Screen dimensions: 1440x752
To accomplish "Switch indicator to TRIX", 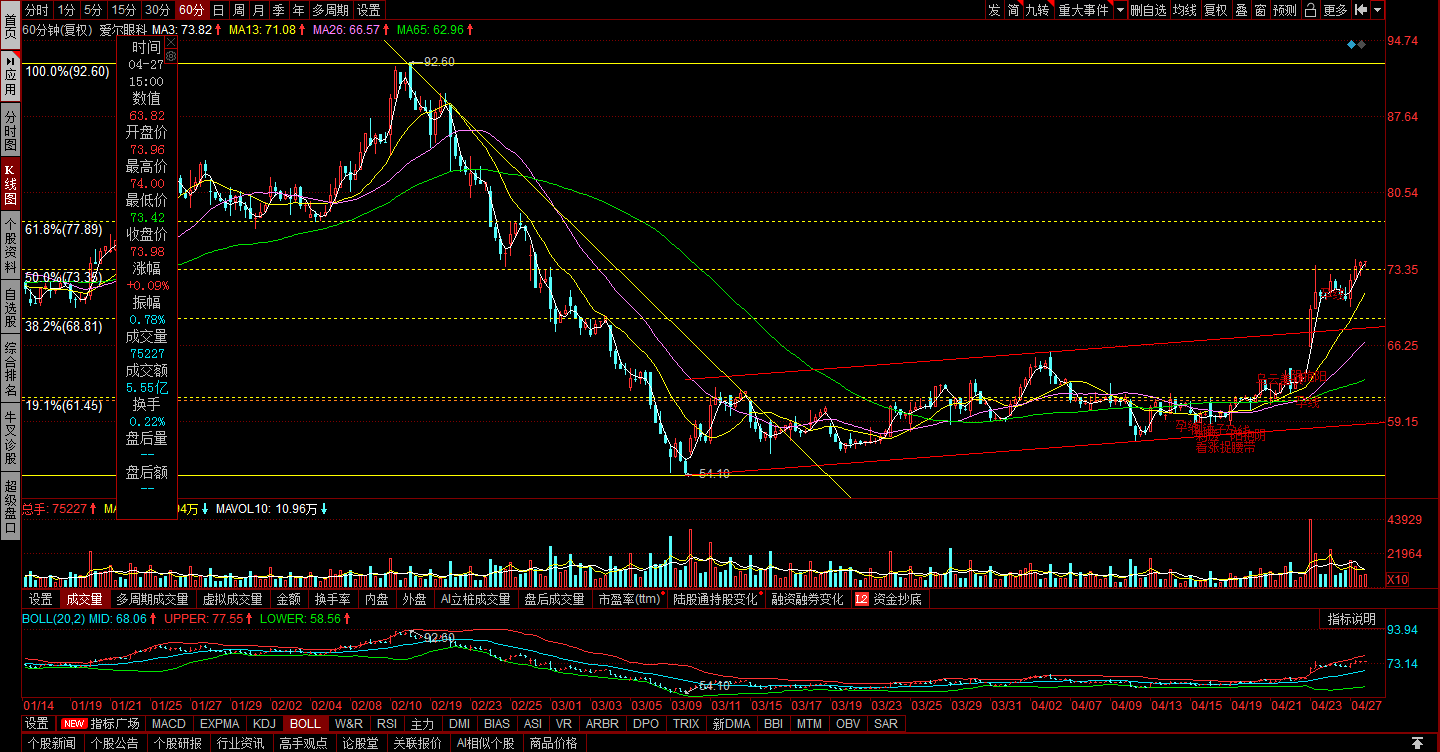I will [x=686, y=723].
